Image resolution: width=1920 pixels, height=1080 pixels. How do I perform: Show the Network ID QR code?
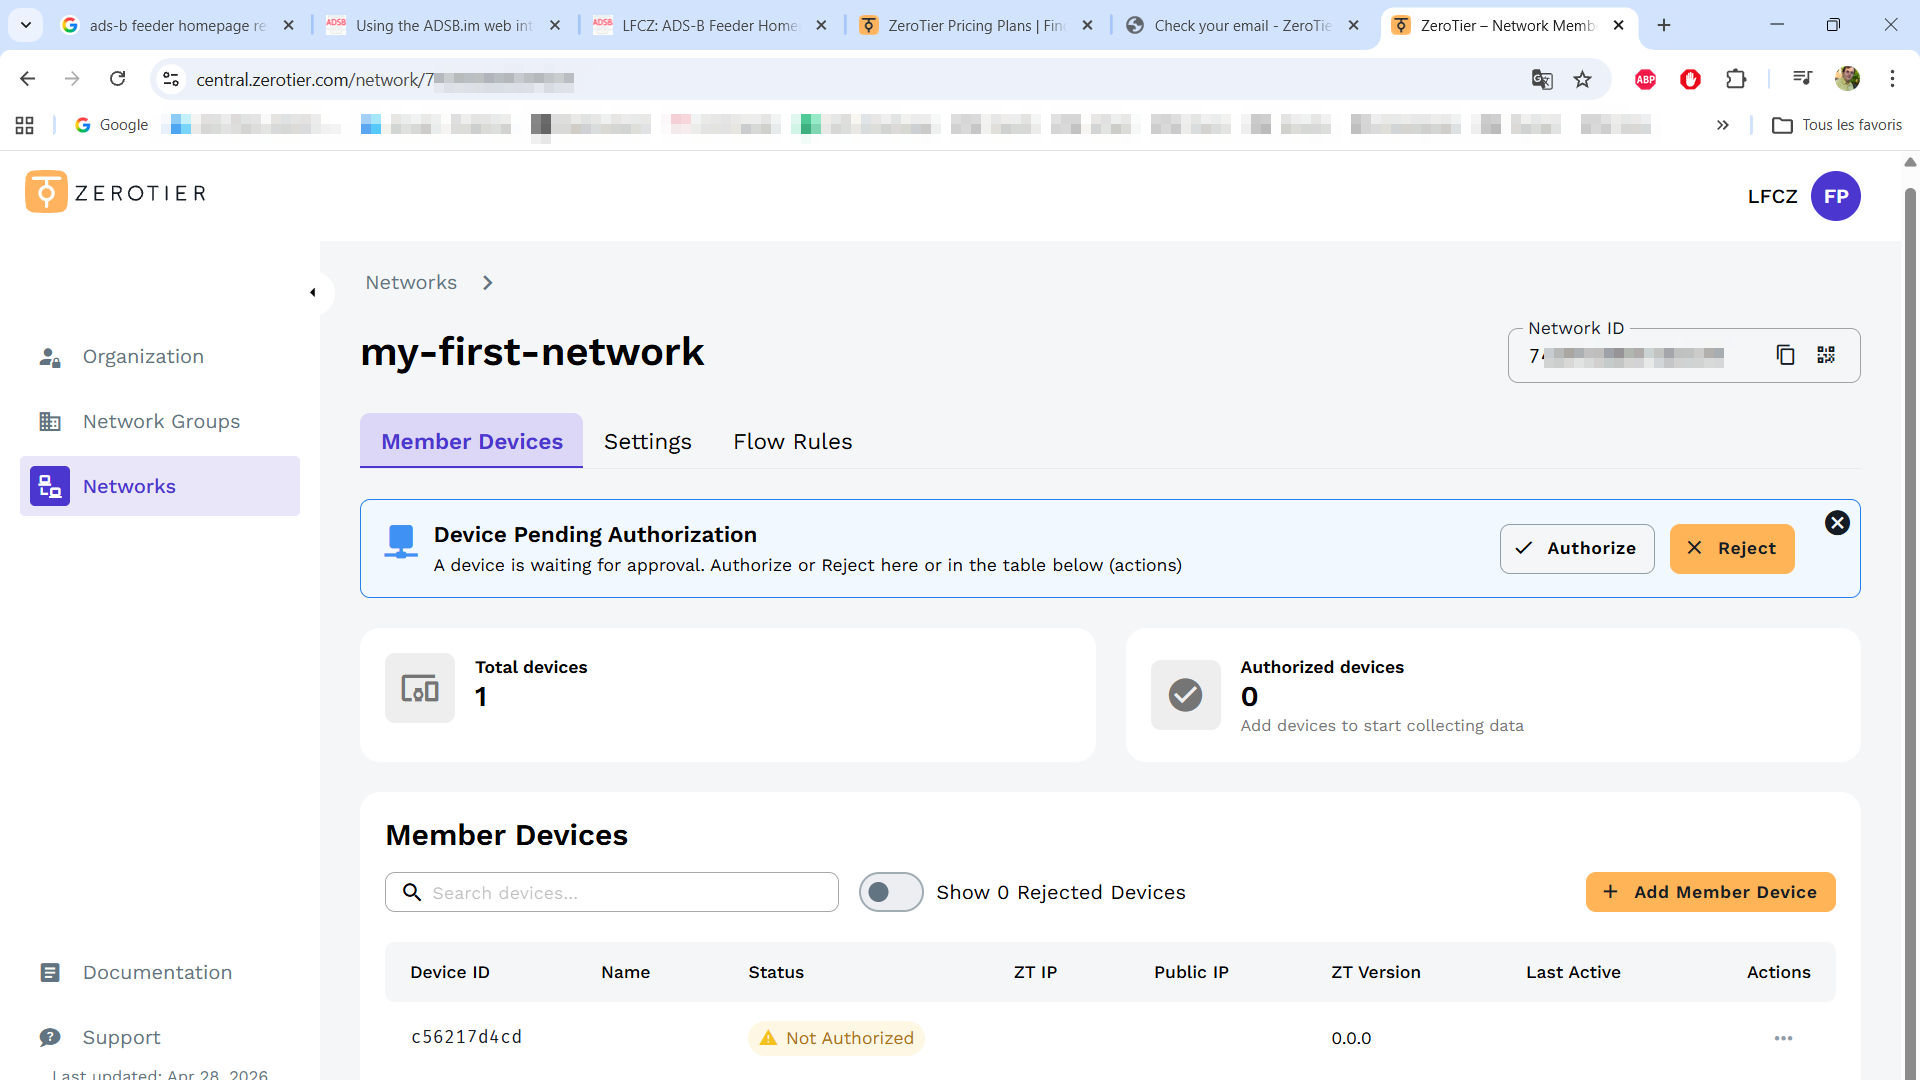click(x=1826, y=355)
